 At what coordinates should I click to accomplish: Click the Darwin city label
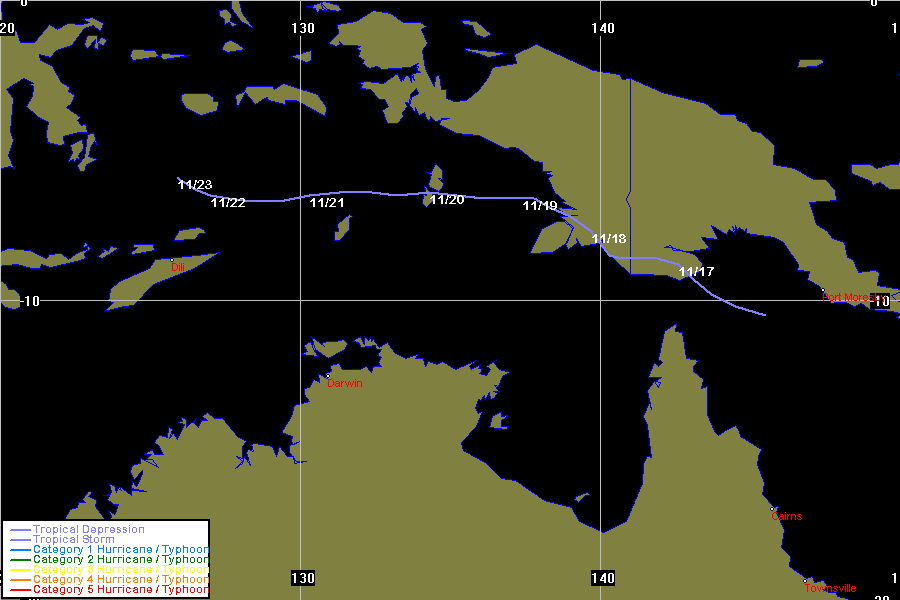345,383
